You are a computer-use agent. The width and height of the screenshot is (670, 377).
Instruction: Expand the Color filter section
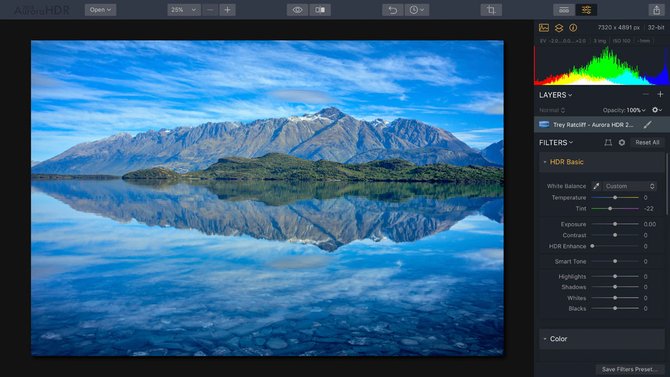point(602,339)
